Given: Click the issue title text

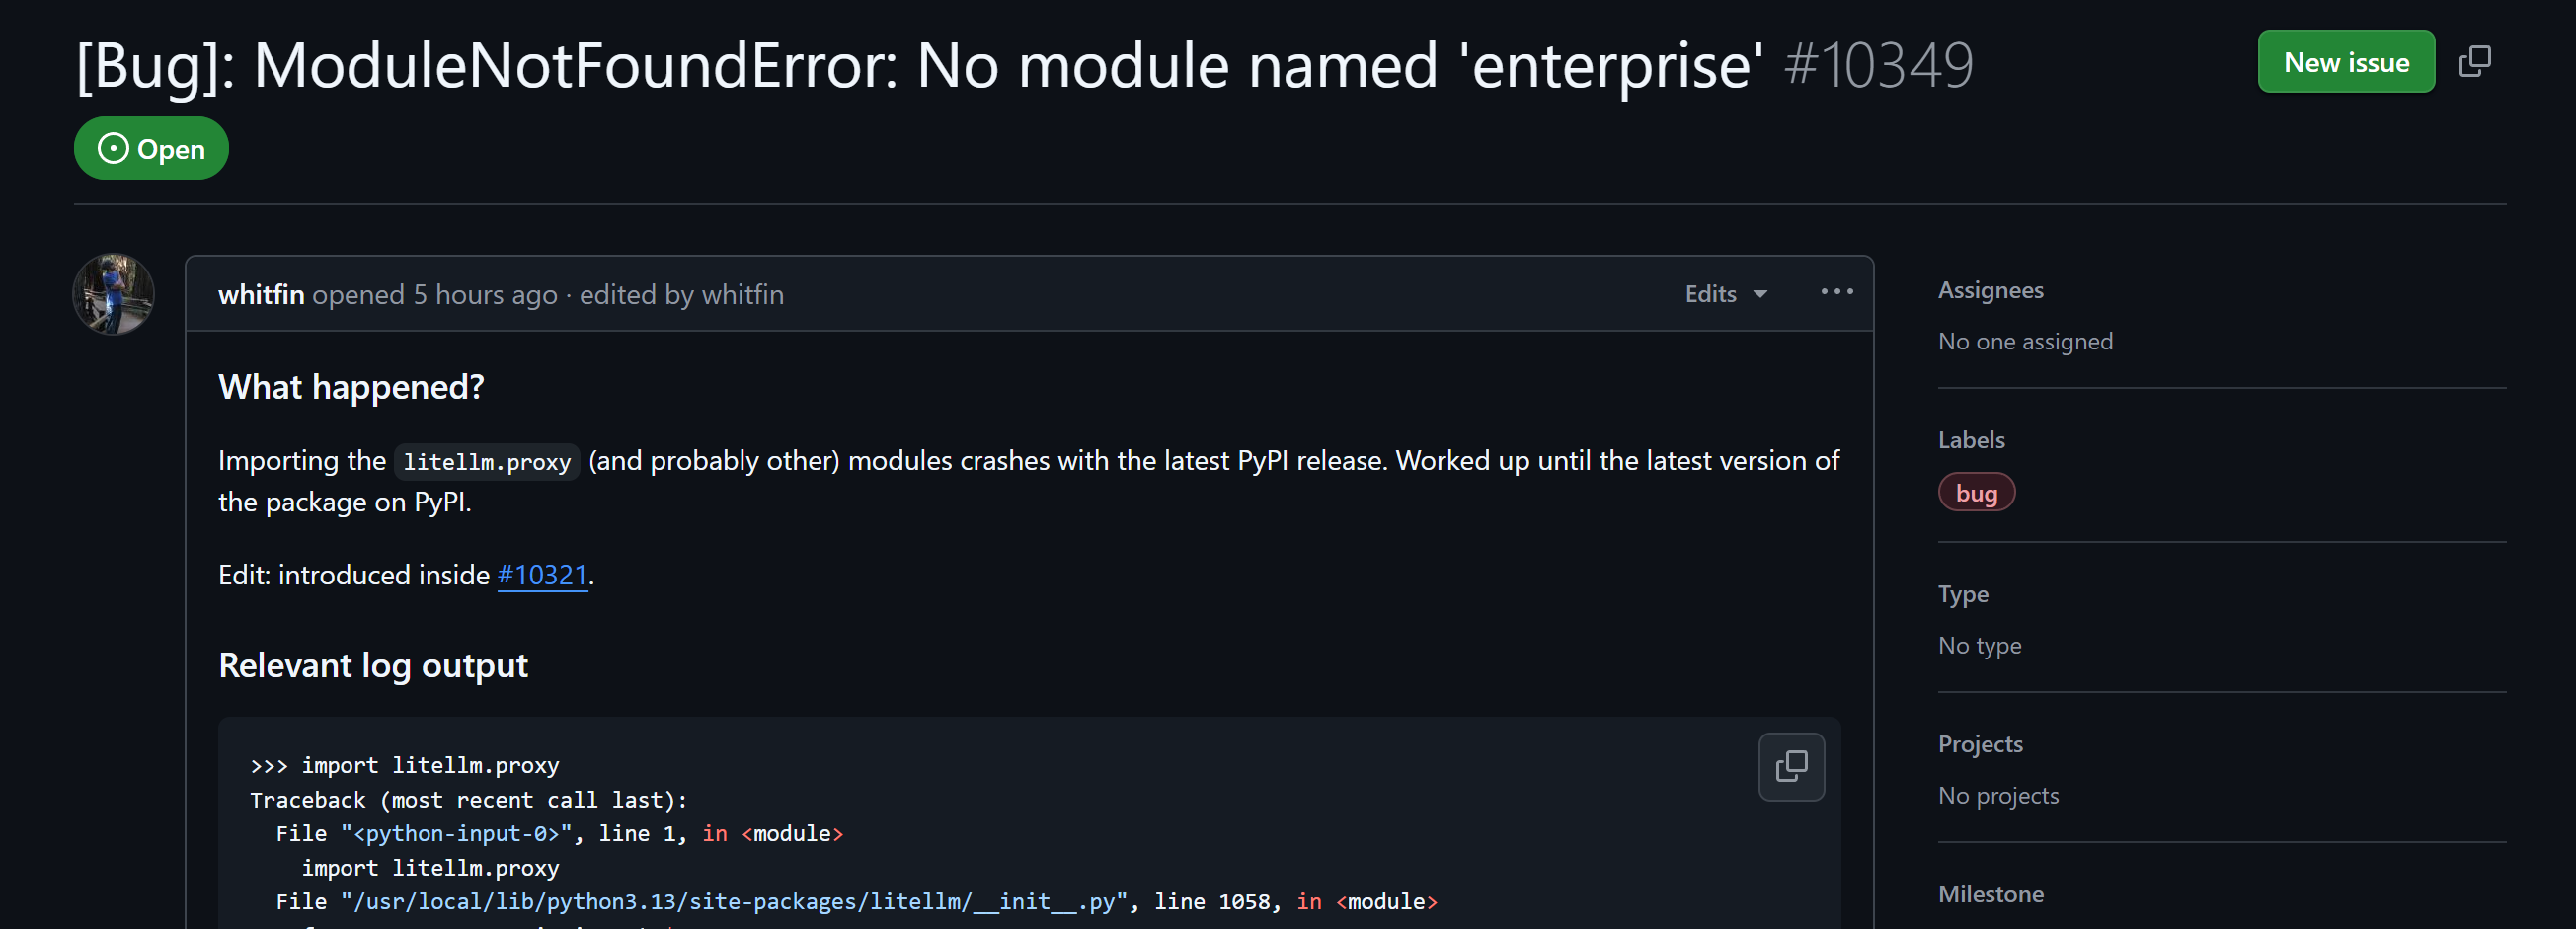Looking at the screenshot, I should pyautogui.click(x=920, y=65).
